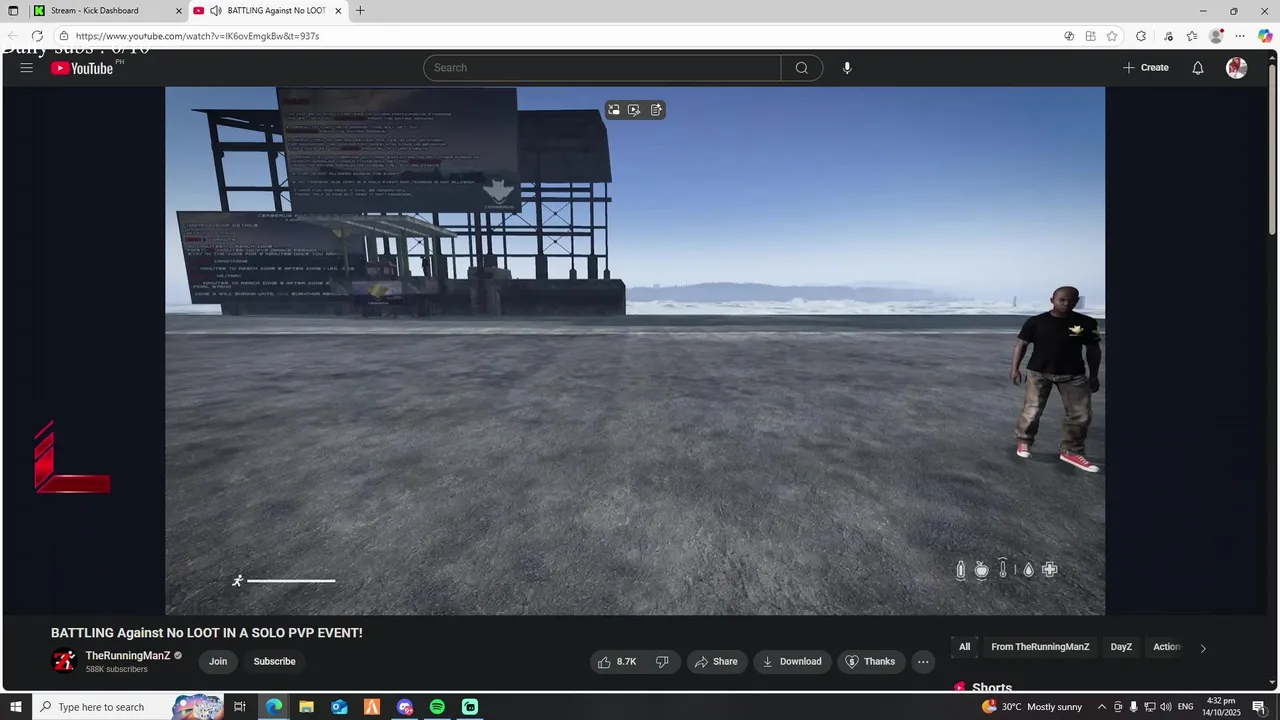The height and width of the screenshot is (720, 1280).
Task: Click the Share button
Action: pos(716,661)
